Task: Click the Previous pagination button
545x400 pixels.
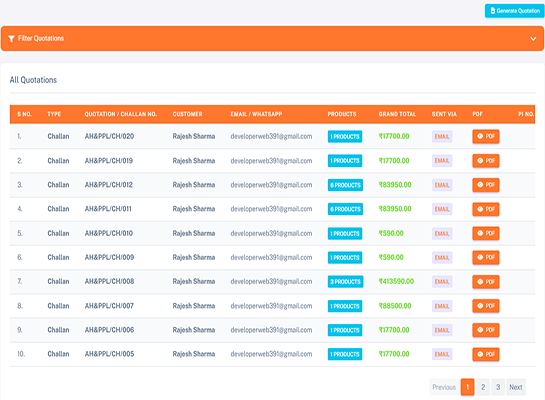Action: click(x=444, y=387)
